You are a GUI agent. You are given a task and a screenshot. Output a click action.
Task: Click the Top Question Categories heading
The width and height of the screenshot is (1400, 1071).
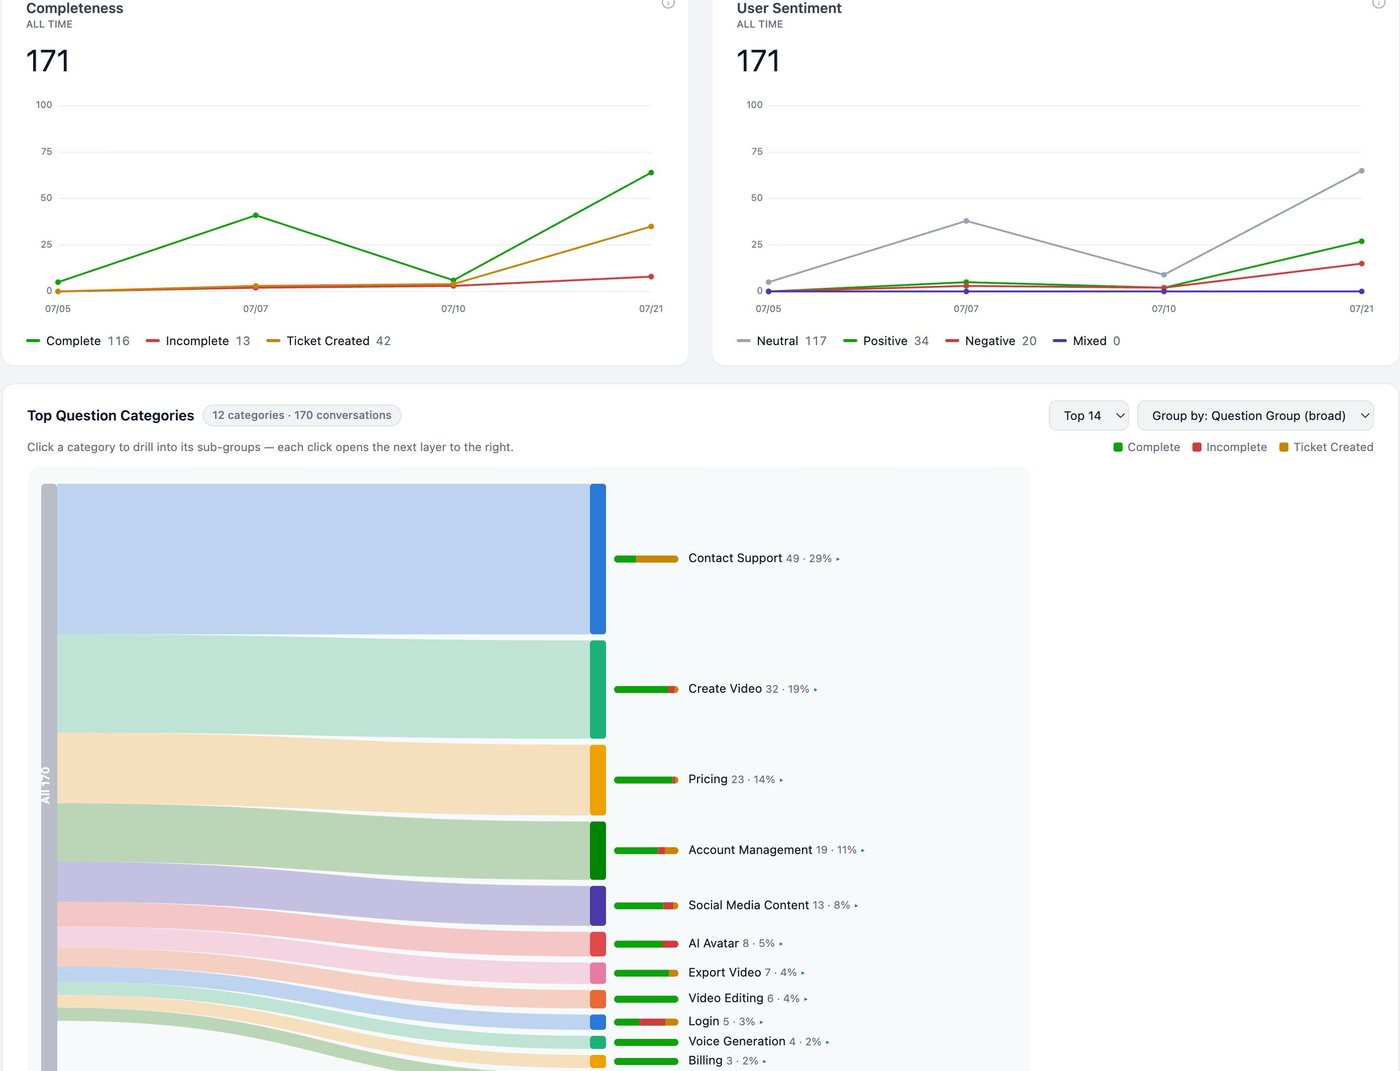click(x=111, y=416)
